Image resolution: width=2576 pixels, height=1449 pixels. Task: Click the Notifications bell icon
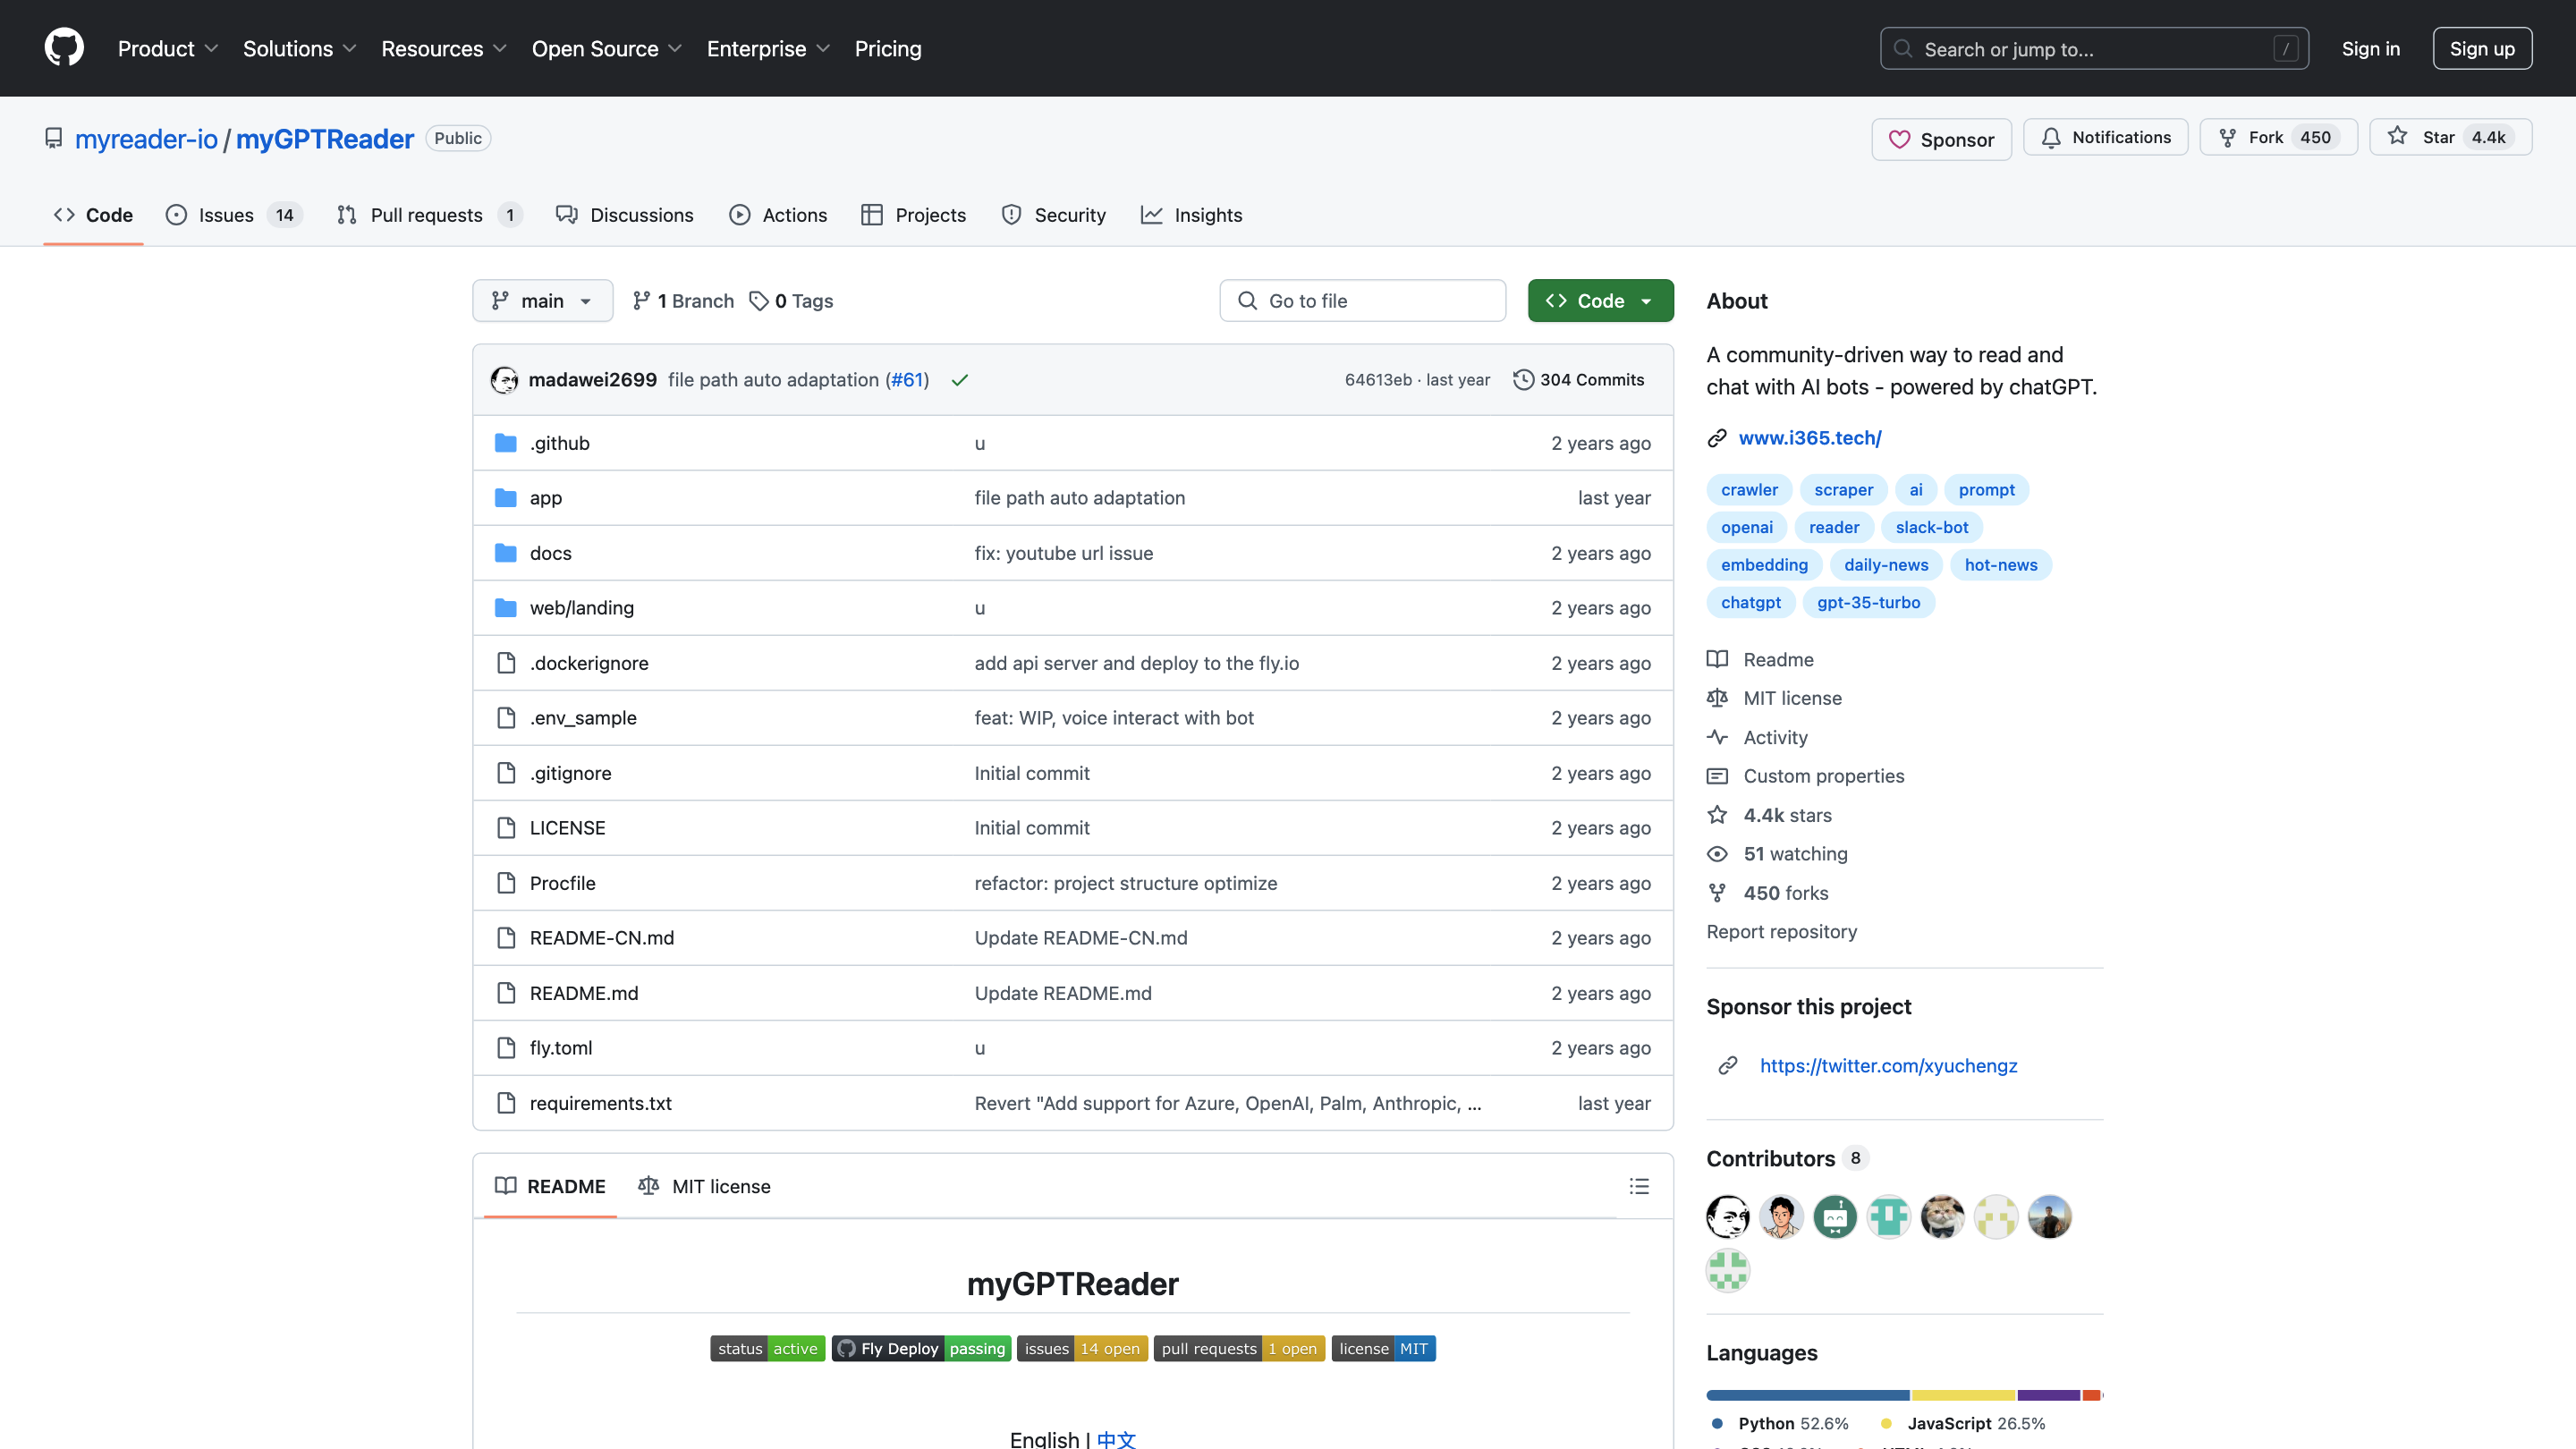pyautogui.click(x=2051, y=137)
